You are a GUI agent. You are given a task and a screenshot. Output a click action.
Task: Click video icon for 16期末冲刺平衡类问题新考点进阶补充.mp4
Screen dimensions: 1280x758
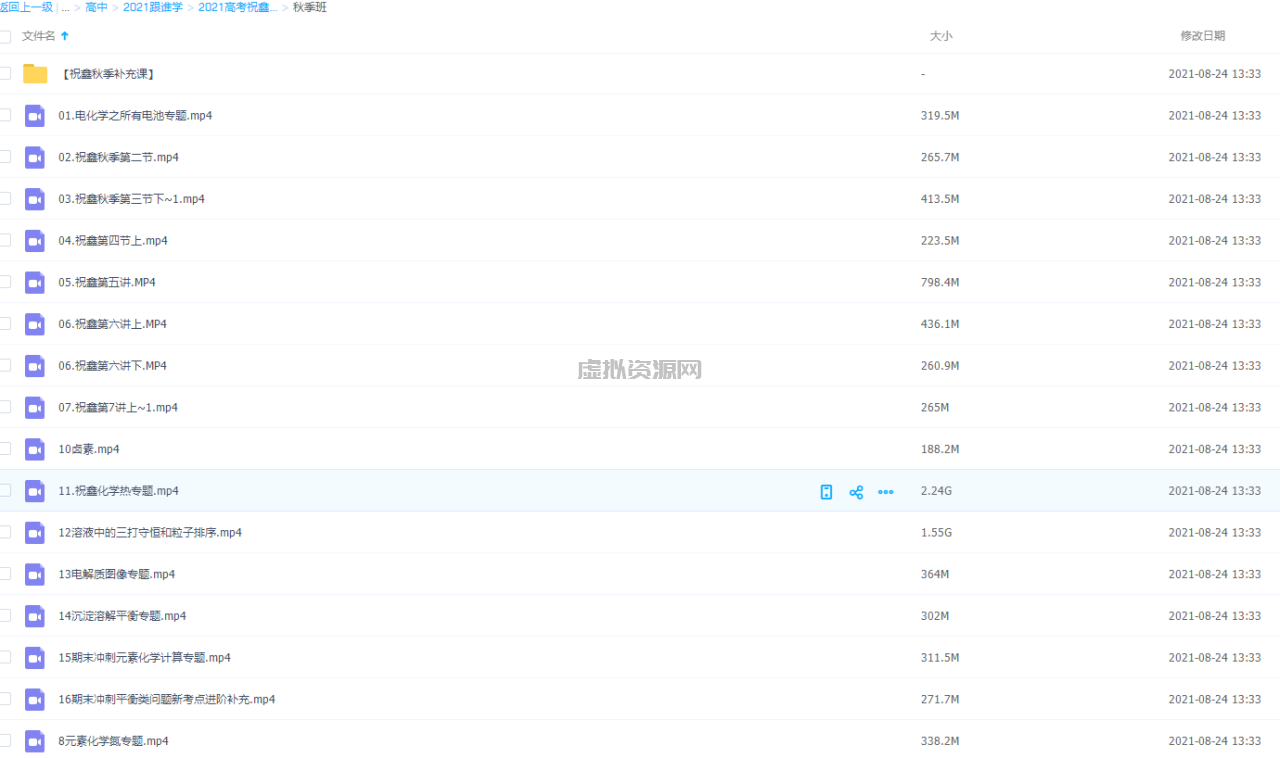click(35, 699)
